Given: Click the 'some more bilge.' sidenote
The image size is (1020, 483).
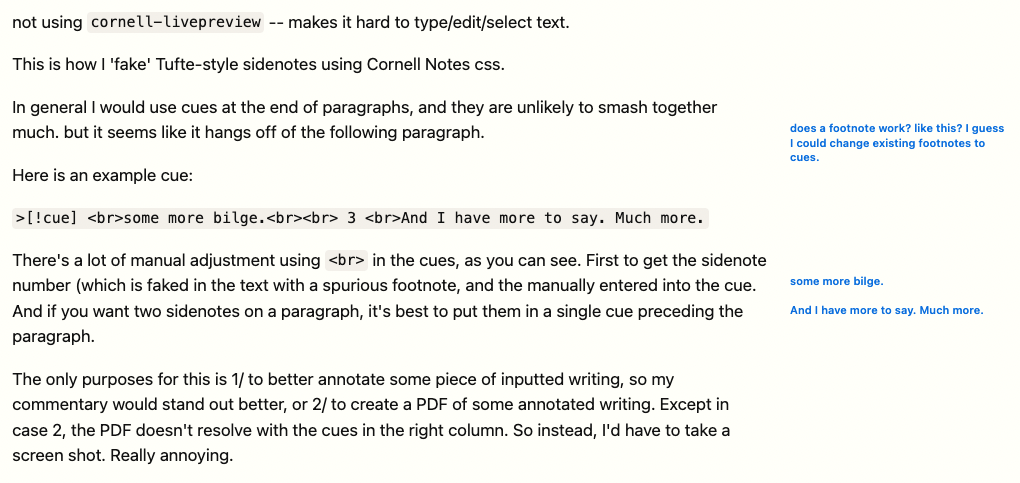Looking at the screenshot, I should pos(837,282).
